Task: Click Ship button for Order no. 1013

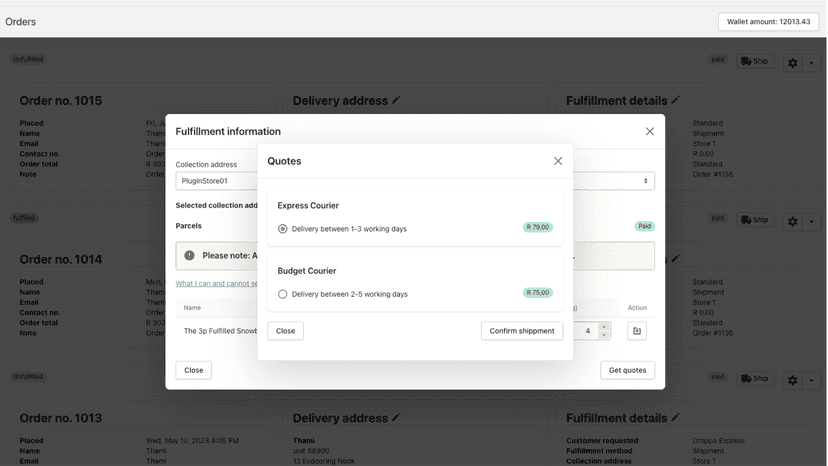Action: click(755, 378)
